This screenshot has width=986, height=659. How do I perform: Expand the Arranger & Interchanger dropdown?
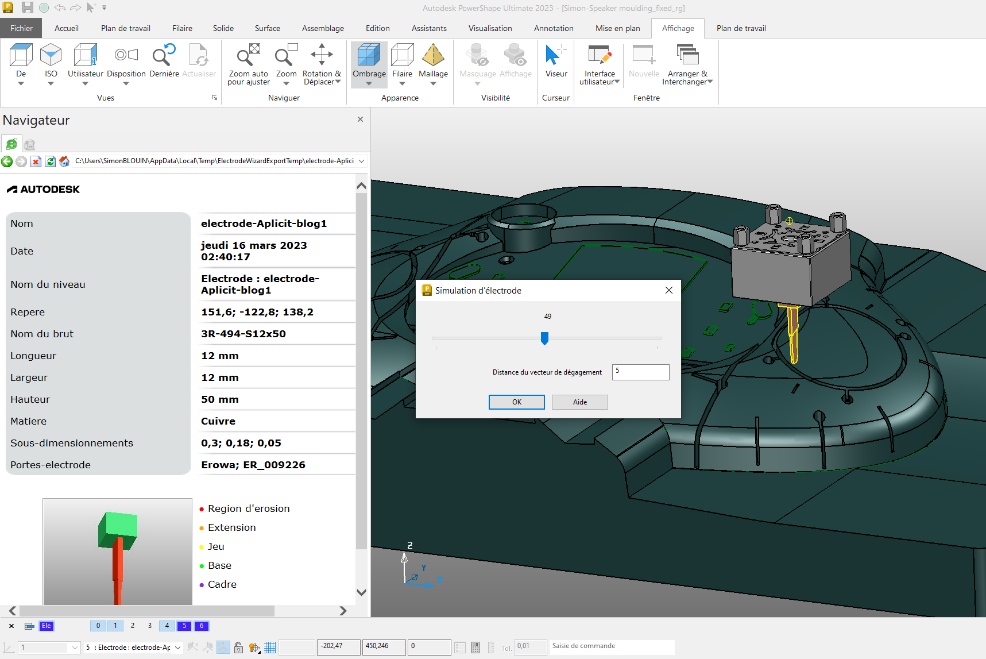coord(711,82)
